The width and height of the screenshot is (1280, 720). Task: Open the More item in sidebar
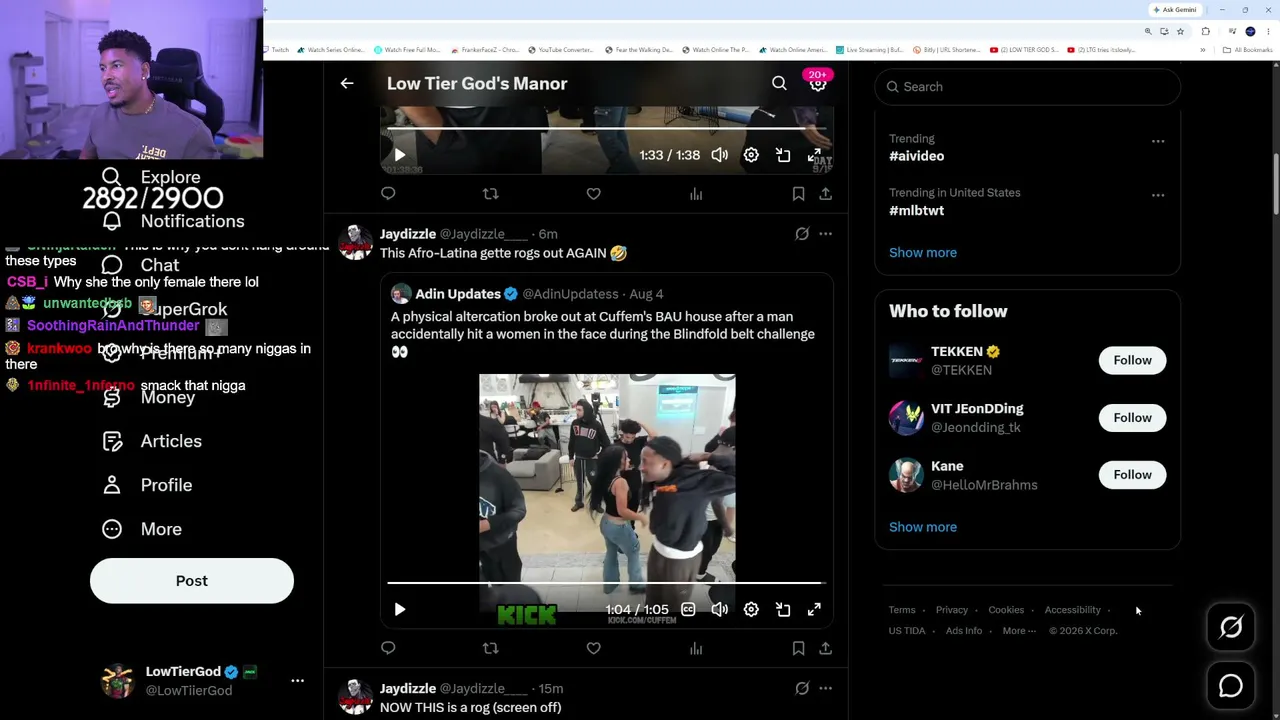[x=141, y=529]
